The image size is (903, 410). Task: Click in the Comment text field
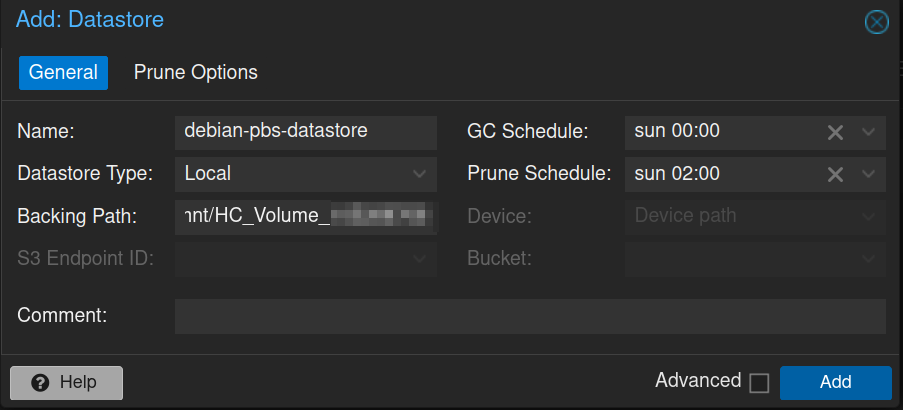click(x=530, y=316)
